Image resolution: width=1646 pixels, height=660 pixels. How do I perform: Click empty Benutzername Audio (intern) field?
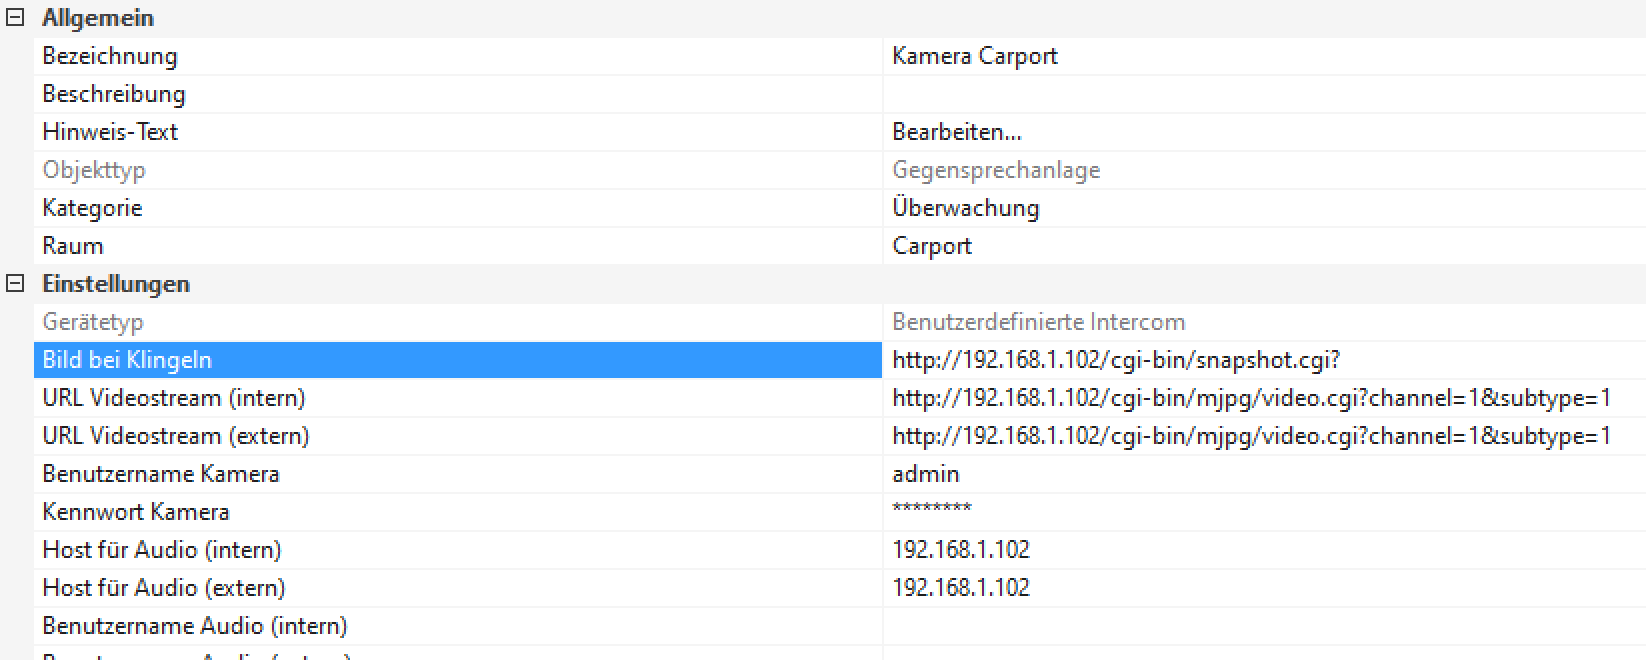[x=1260, y=626]
